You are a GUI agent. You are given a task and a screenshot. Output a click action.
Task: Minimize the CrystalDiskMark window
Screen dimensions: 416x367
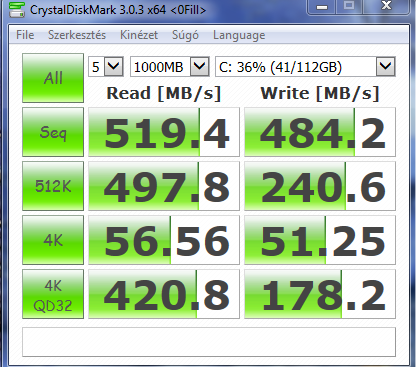[x=322, y=7]
